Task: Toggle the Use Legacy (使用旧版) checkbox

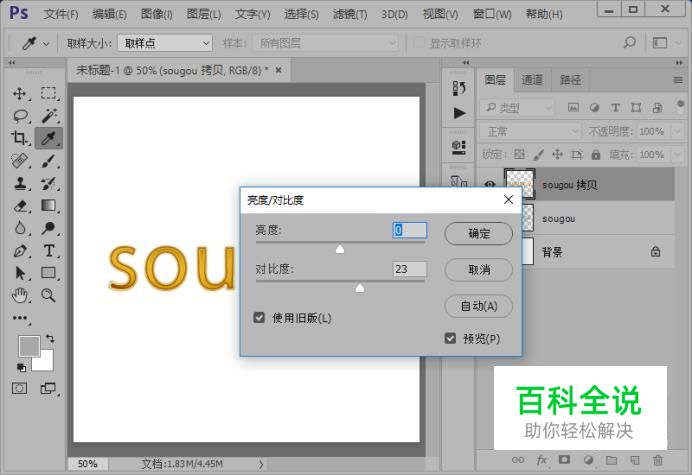Action: pyautogui.click(x=260, y=317)
